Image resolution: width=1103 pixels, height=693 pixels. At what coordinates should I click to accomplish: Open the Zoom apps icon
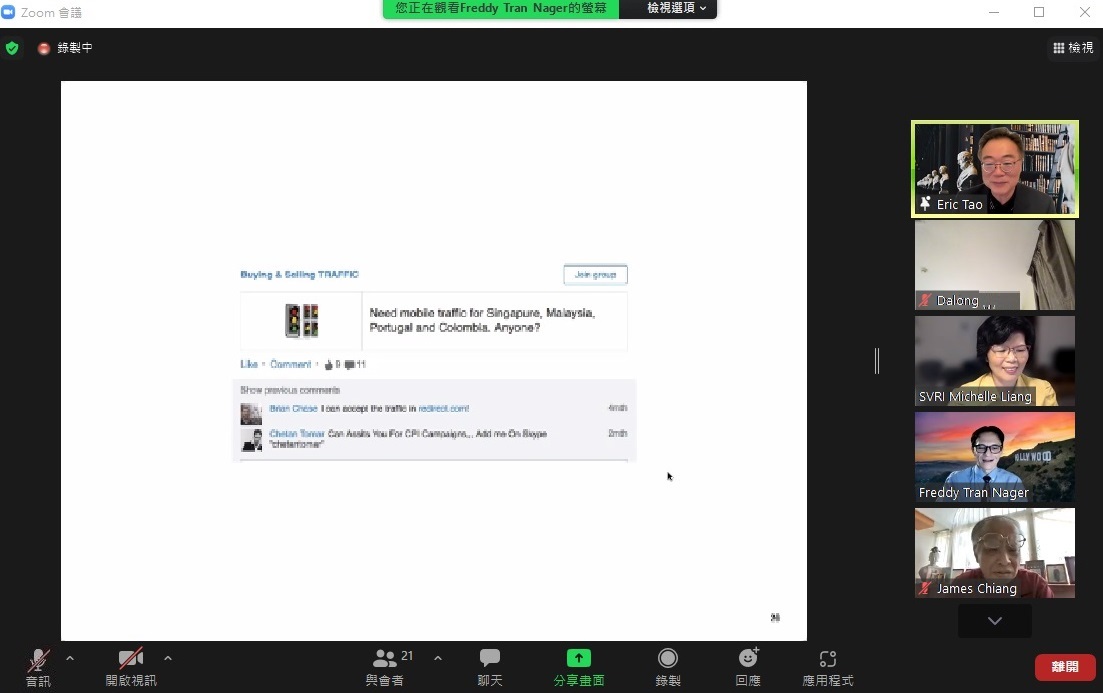827,660
